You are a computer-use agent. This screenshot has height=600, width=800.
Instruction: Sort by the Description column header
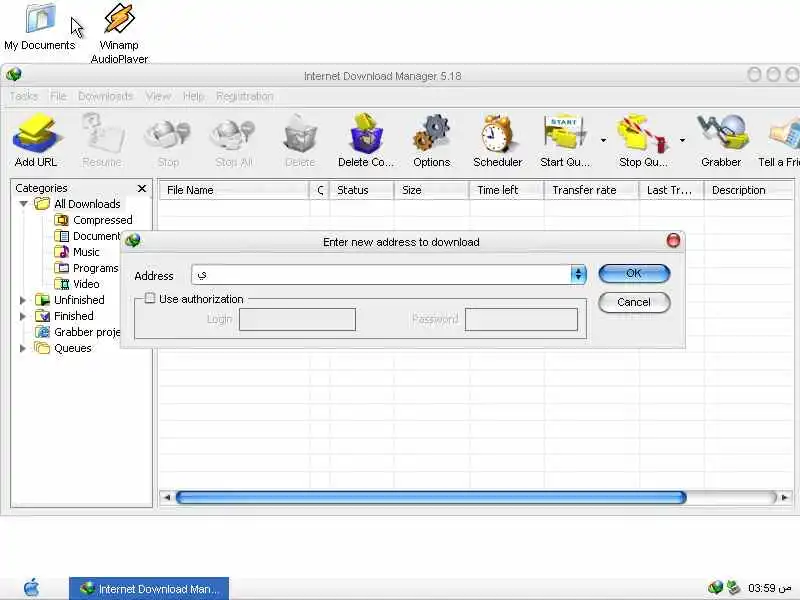click(748, 190)
